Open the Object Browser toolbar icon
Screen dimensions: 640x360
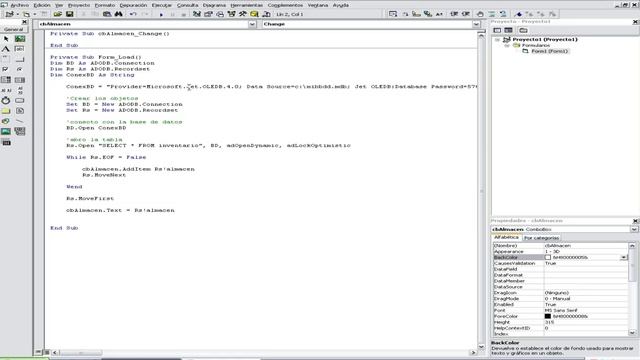[231, 14]
